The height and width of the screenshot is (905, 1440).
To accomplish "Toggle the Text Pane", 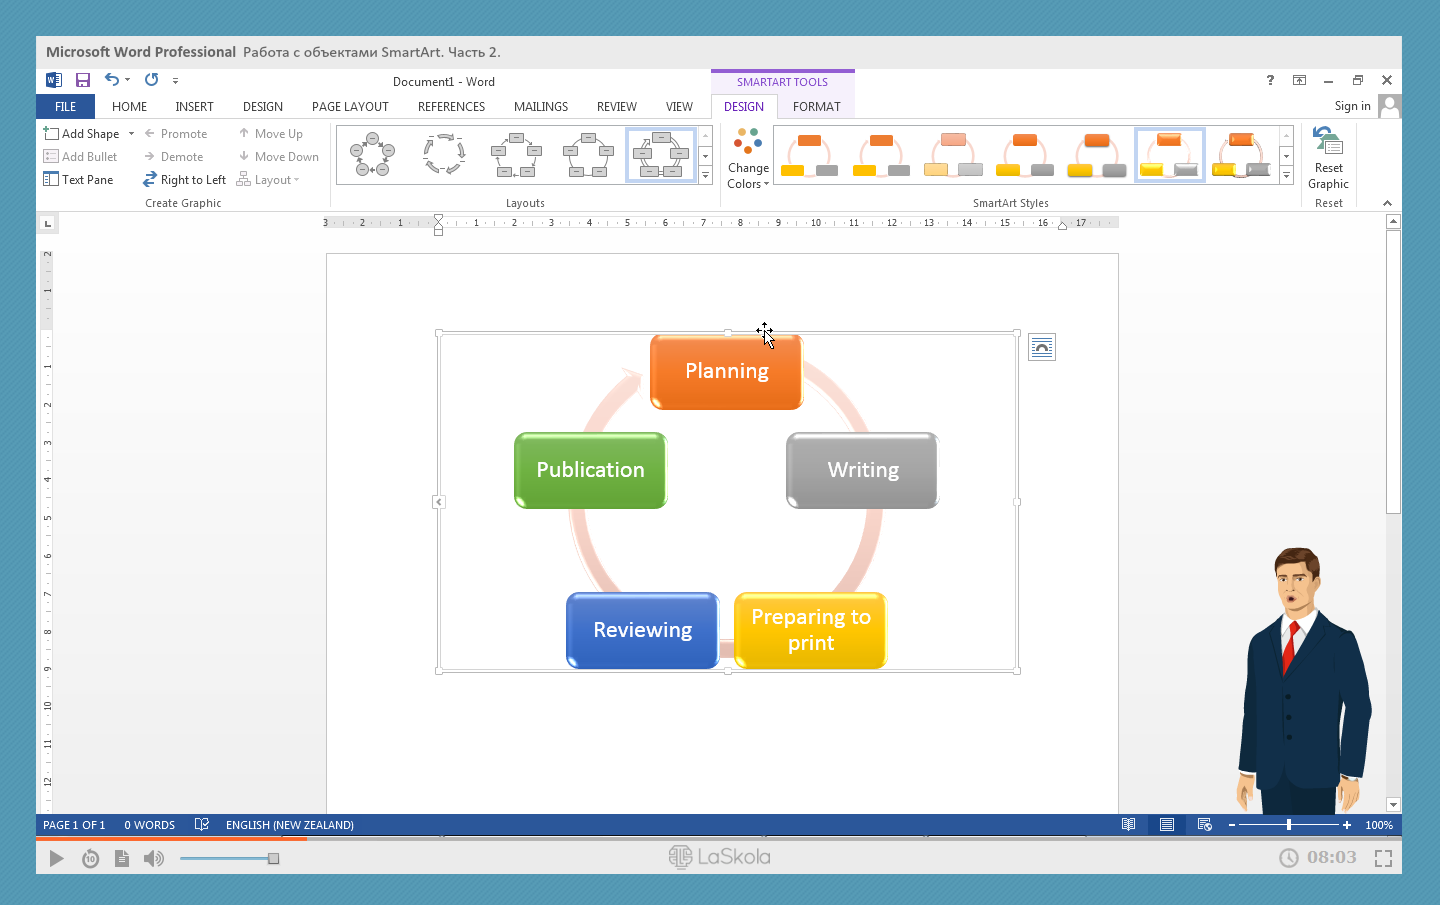I will [x=78, y=180].
